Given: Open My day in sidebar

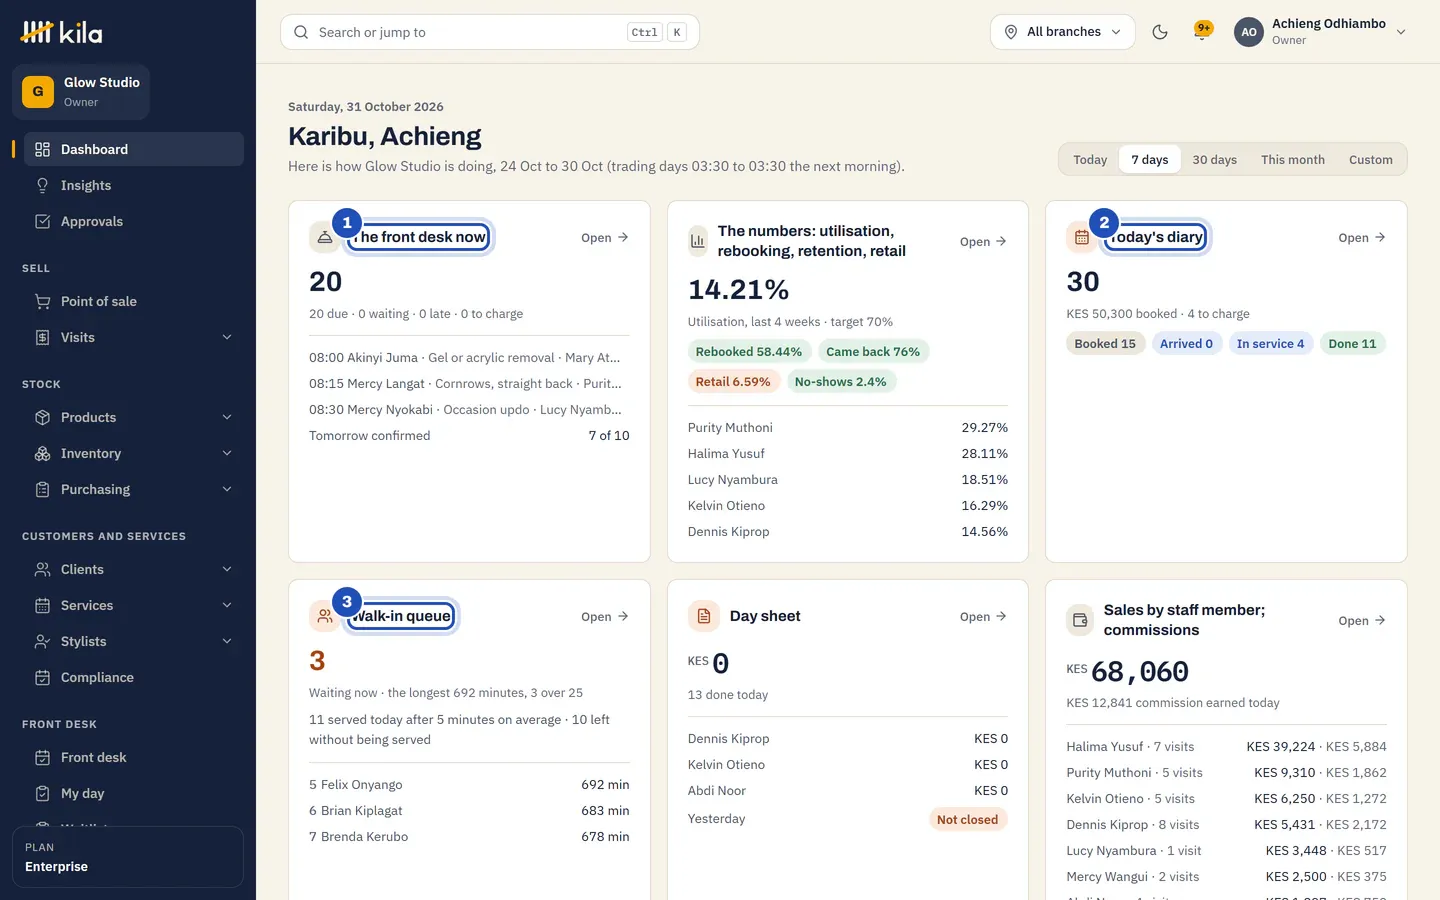Looking at the screenshot, I should [134, 793].
